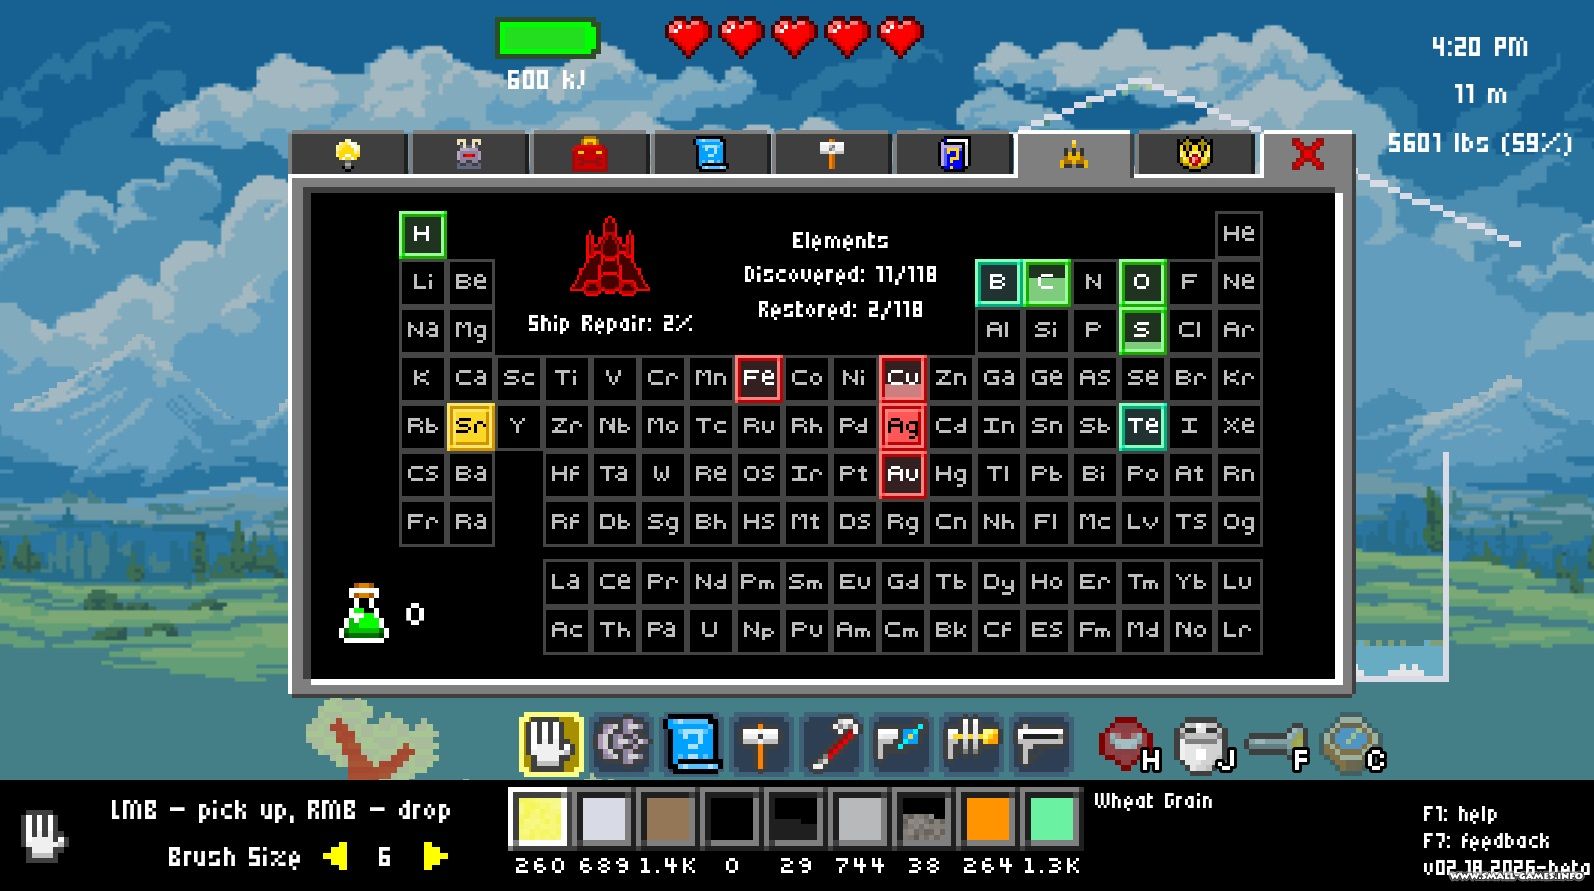Choose the yellow Wheat Grain material slot
Screen dimensions: 1594x891
coord(540,820)
